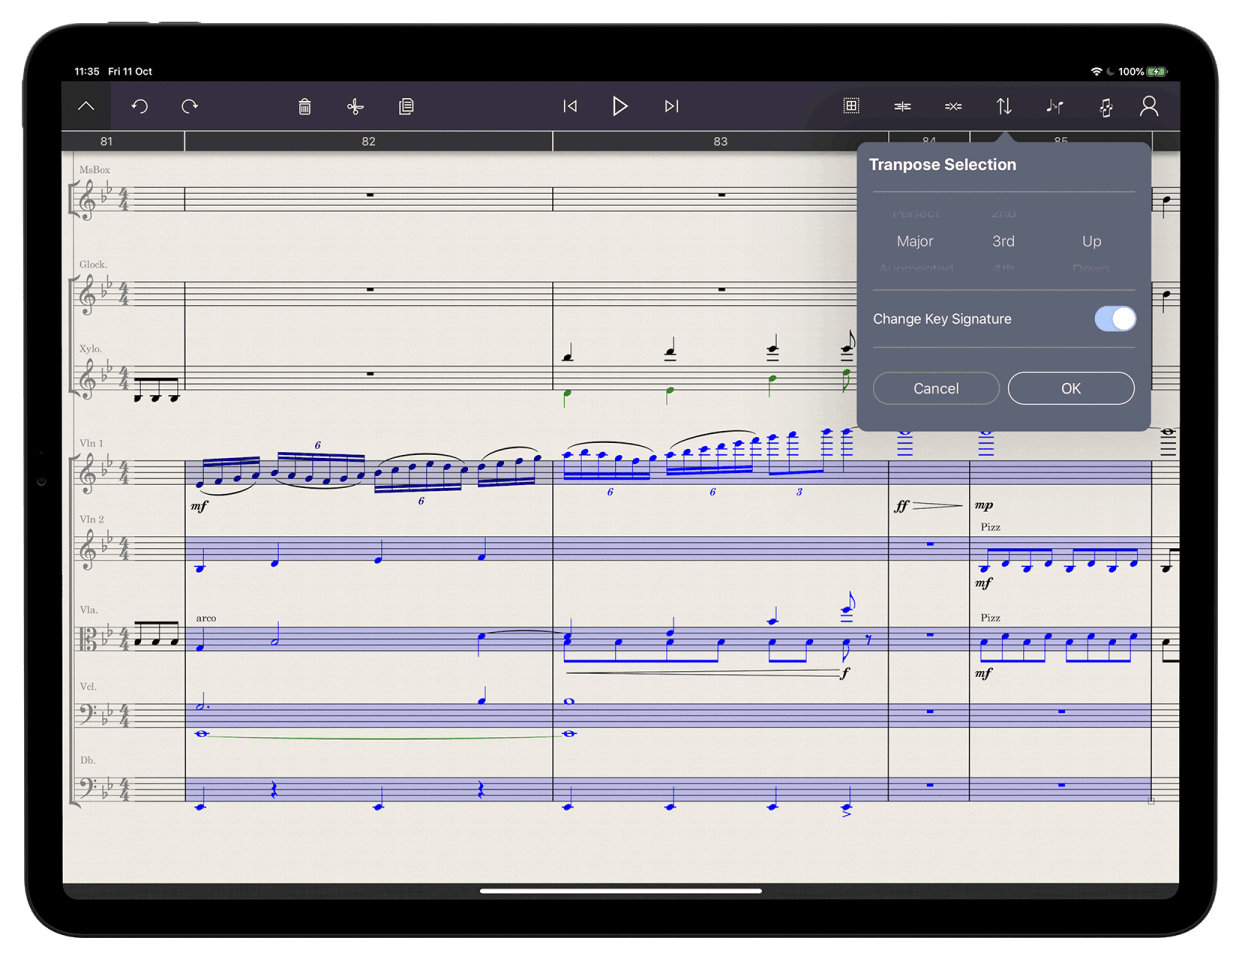This screenshot has height=956, width=1251.
Task: Select the Transpose tool icon
Action: (1004, 107)
